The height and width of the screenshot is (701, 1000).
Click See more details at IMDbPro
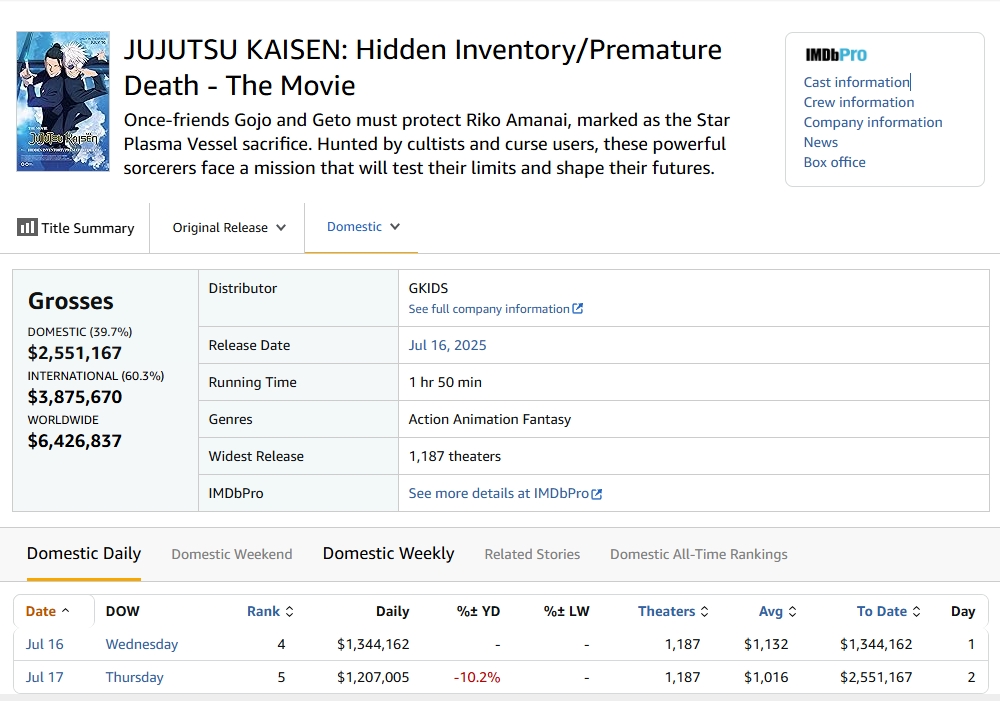[x=499, y=493]
